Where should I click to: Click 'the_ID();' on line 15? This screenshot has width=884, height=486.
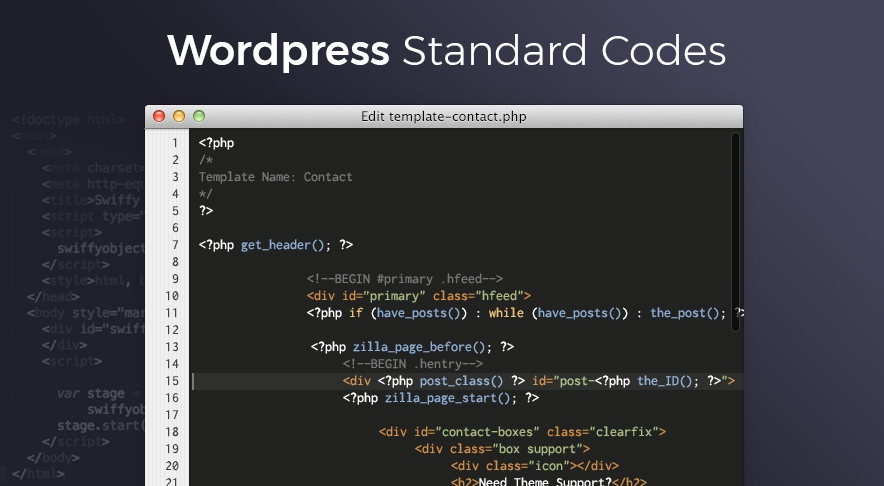point(668,381)
